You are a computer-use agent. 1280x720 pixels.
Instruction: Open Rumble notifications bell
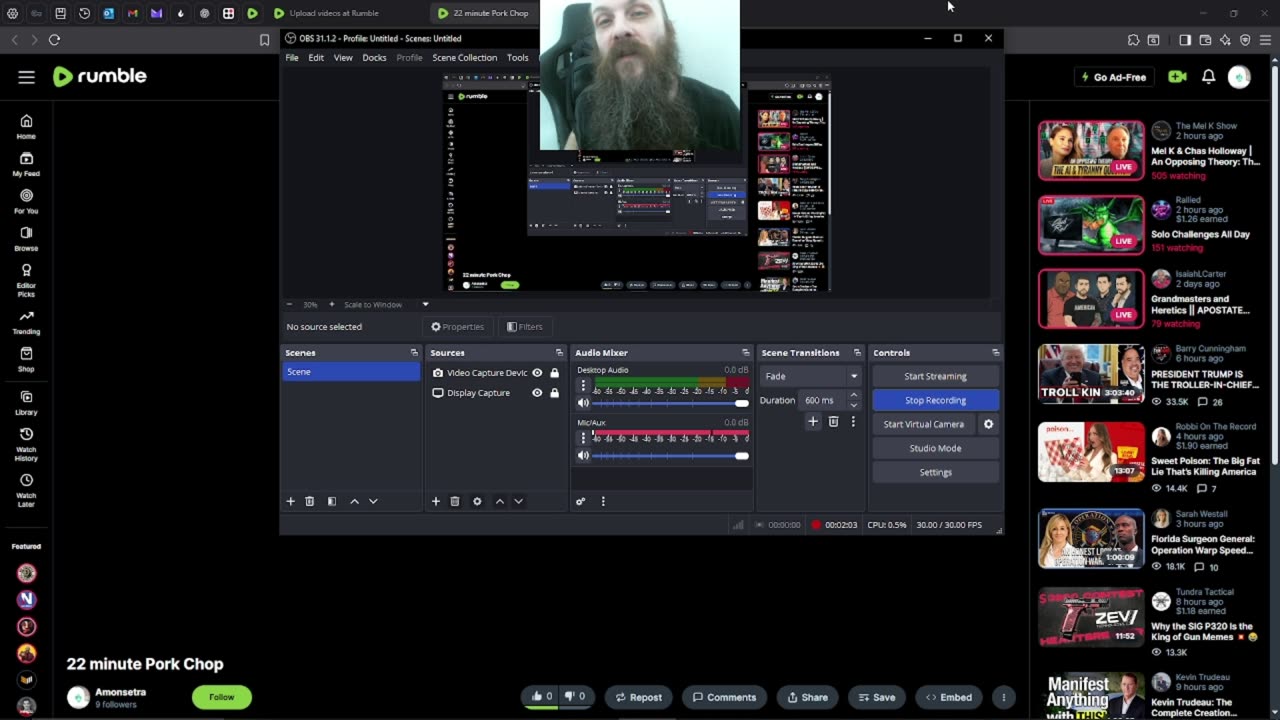click(1208, 77)
